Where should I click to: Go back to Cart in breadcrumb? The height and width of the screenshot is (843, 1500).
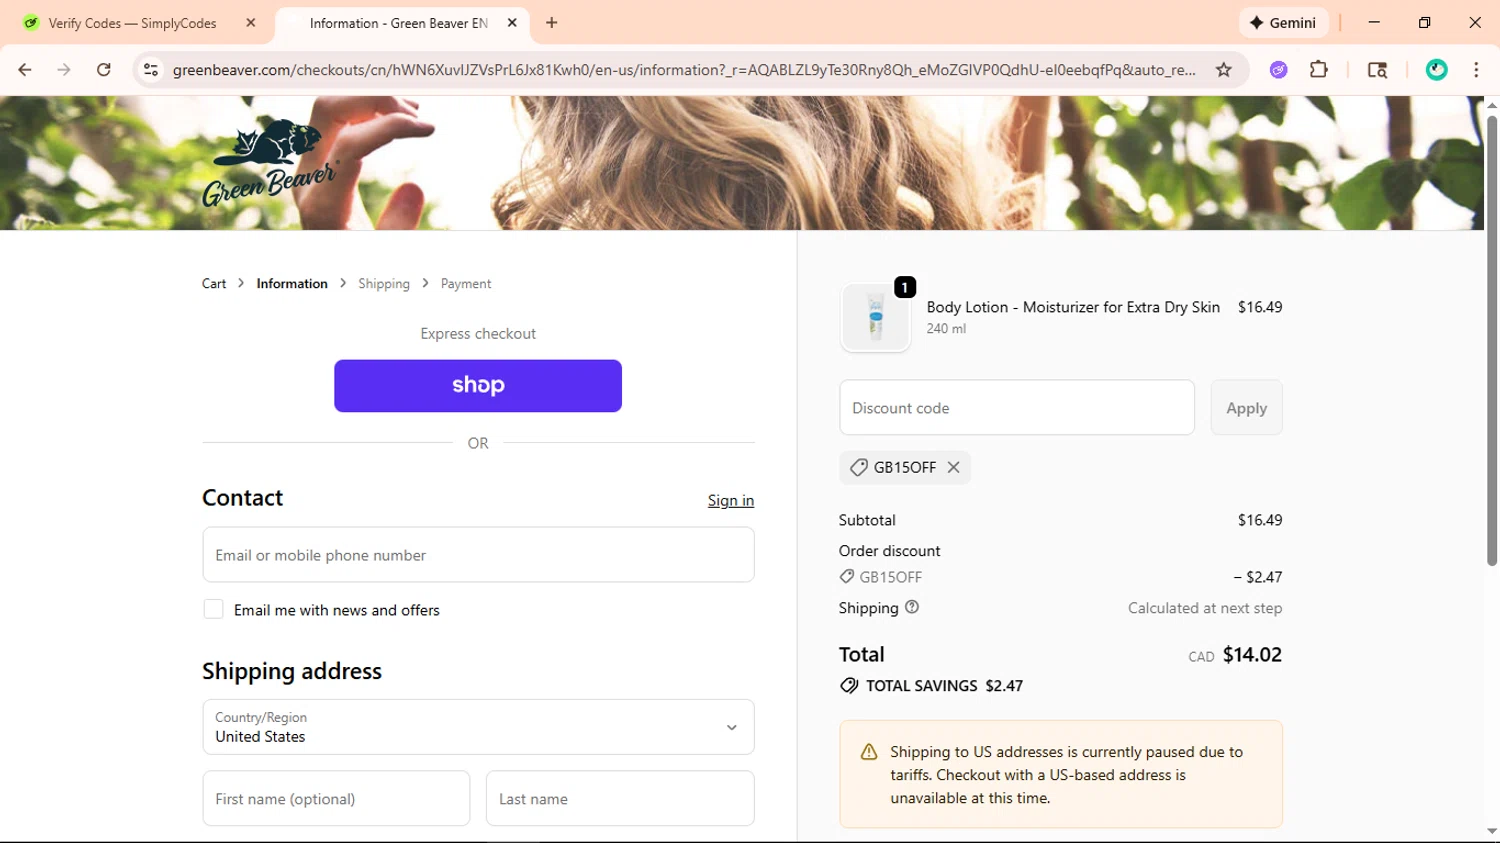point(214,284)
